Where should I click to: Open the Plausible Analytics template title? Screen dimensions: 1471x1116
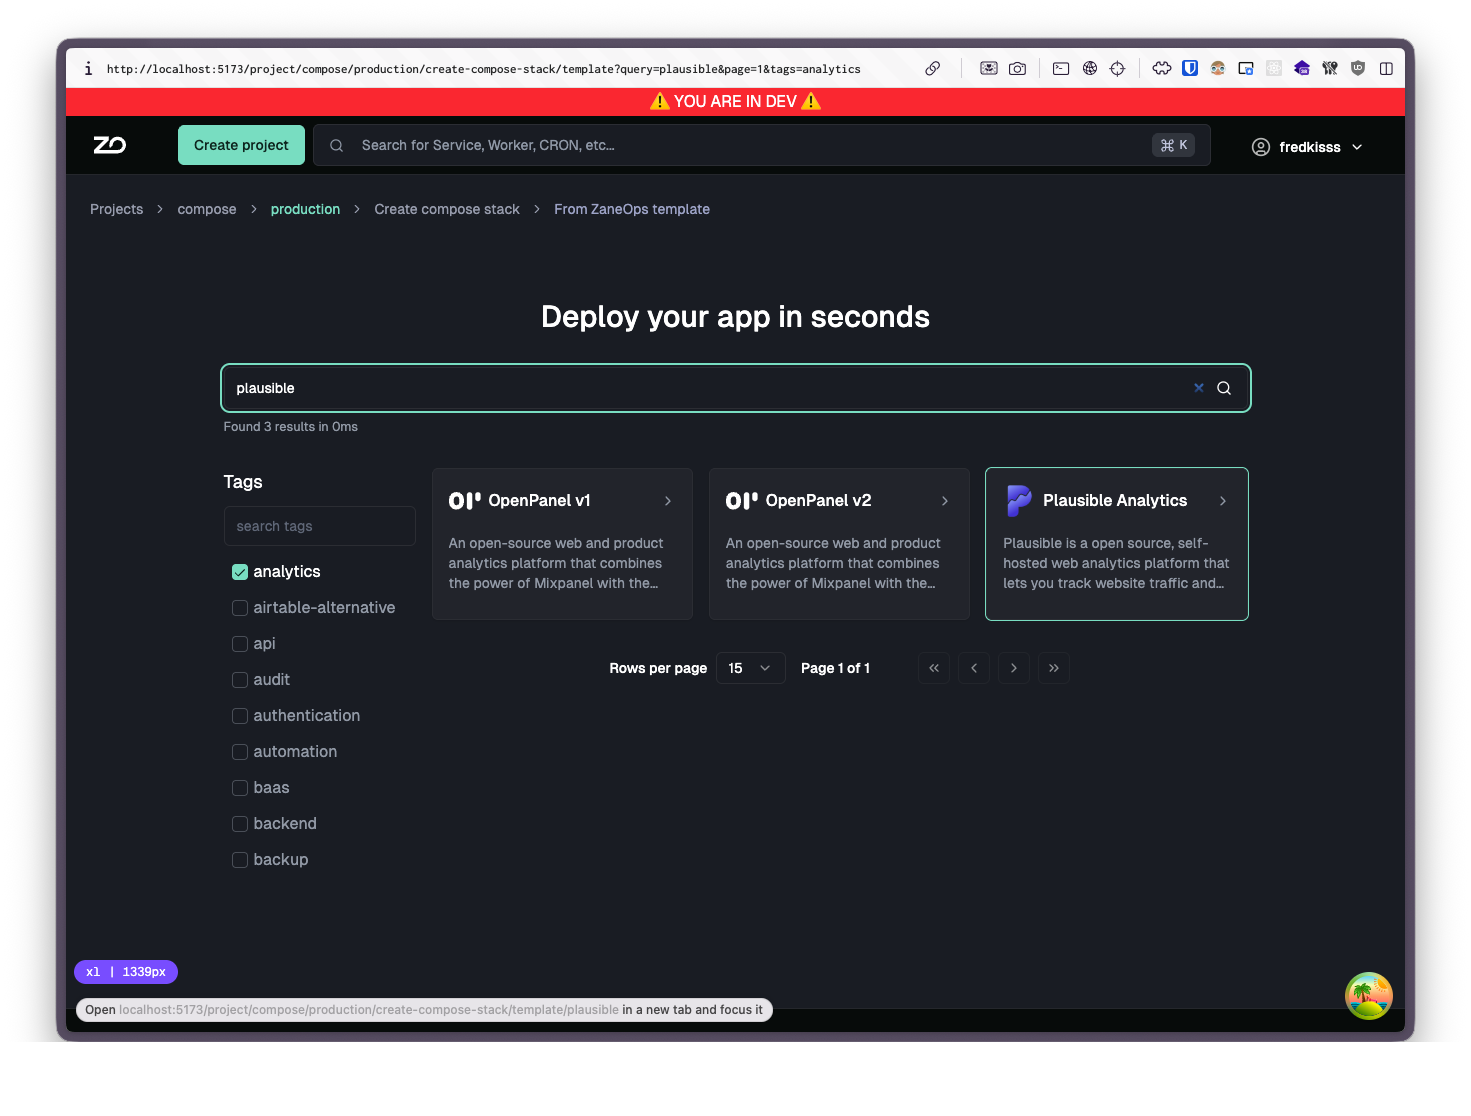1115,501
